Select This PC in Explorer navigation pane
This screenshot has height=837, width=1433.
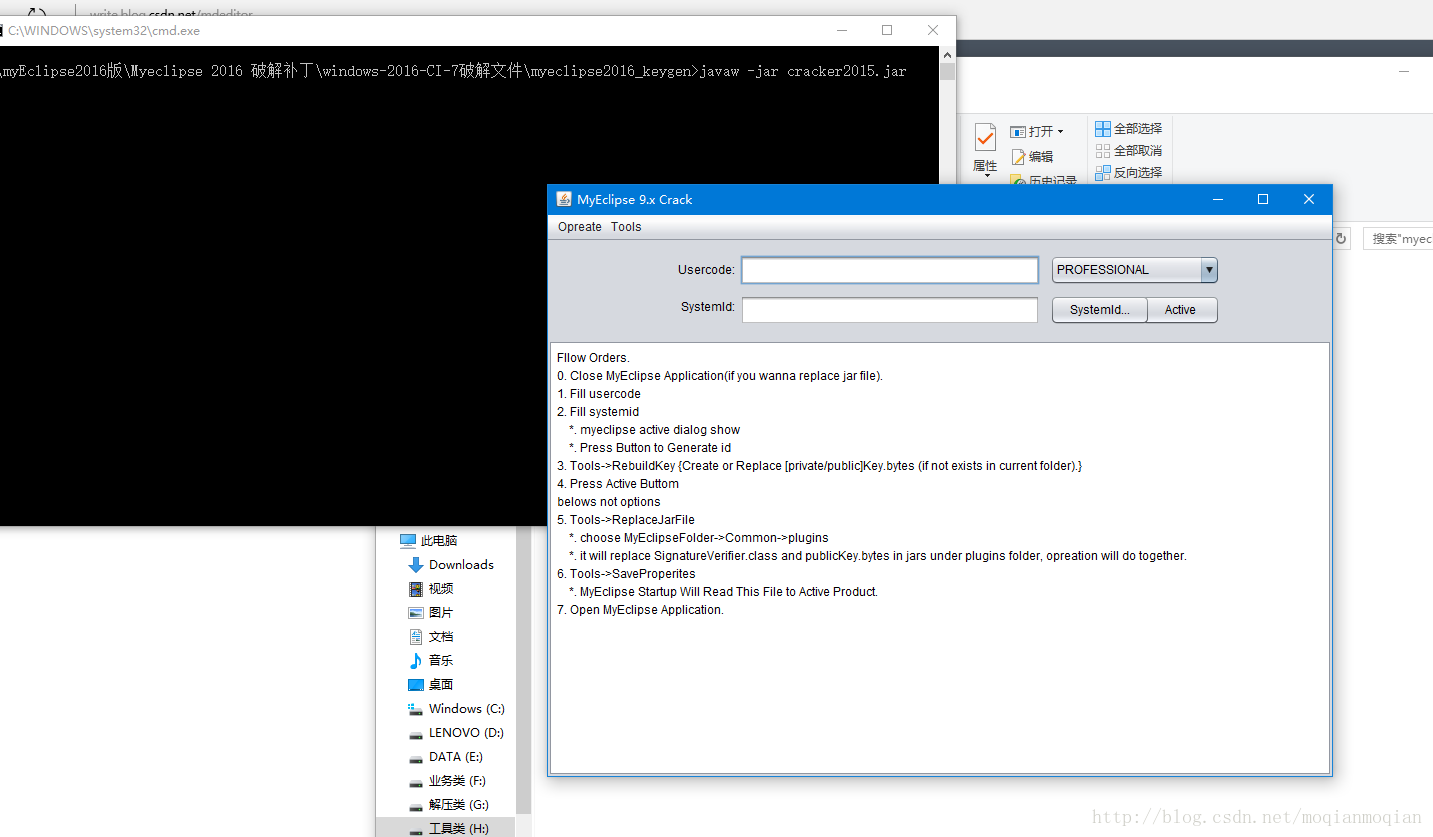click(x=439, y=541)
